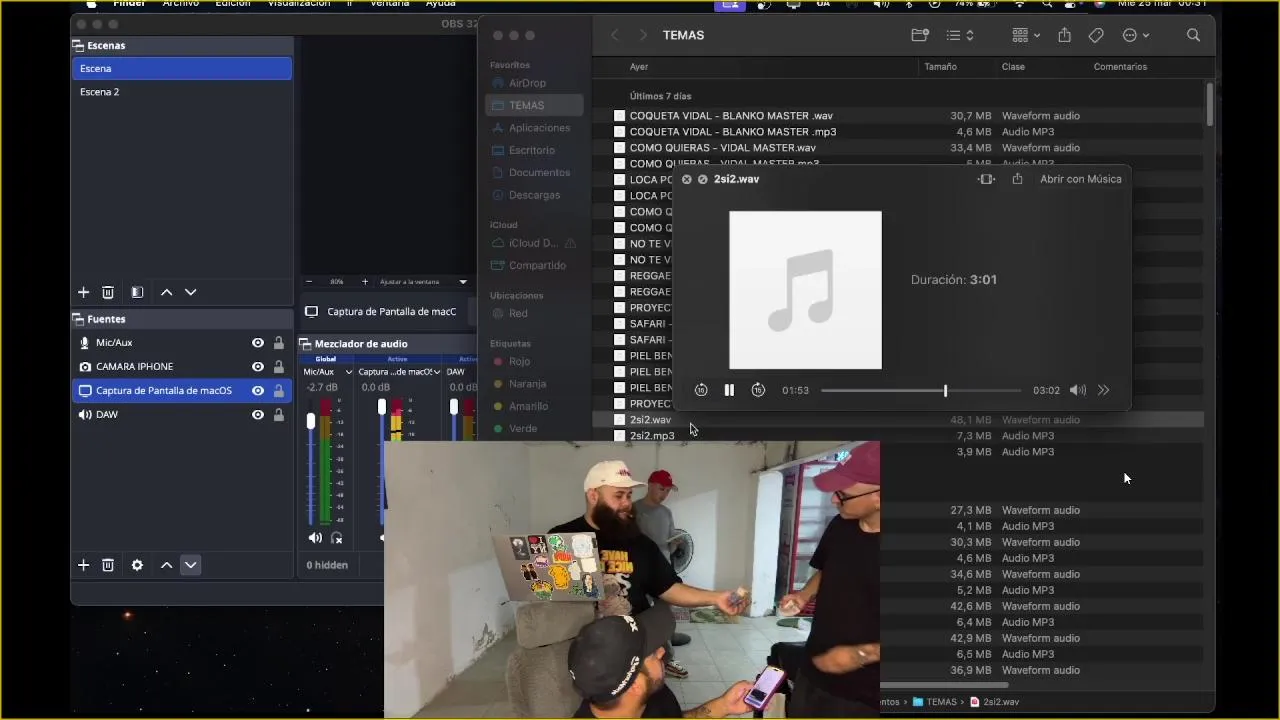Screen dimensions: 1280x720
Task: Toggle visibility of Mic/Aux source
Action: tap(258, 342)
